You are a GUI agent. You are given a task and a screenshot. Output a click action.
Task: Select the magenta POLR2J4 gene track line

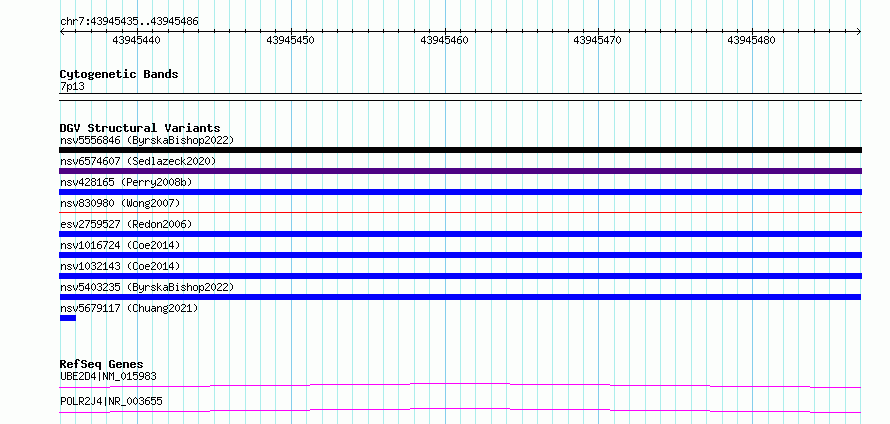pyautogui.click(x=460, y=411)
